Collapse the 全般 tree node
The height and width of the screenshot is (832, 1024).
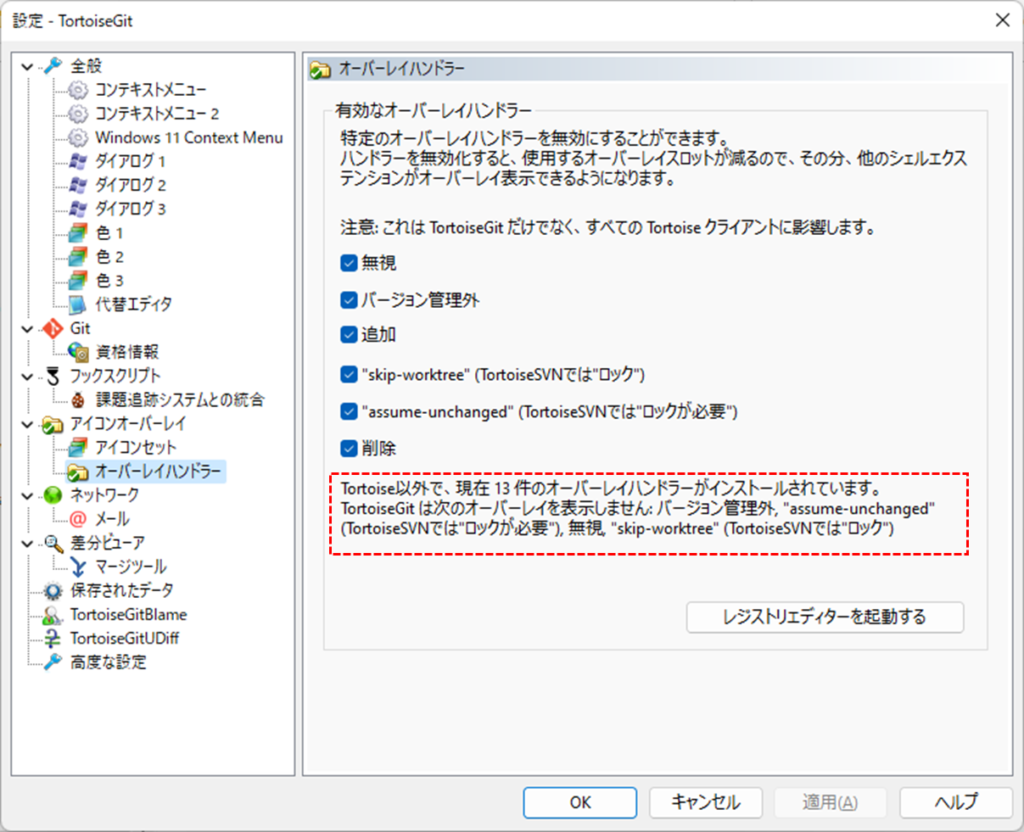point(27,66)
